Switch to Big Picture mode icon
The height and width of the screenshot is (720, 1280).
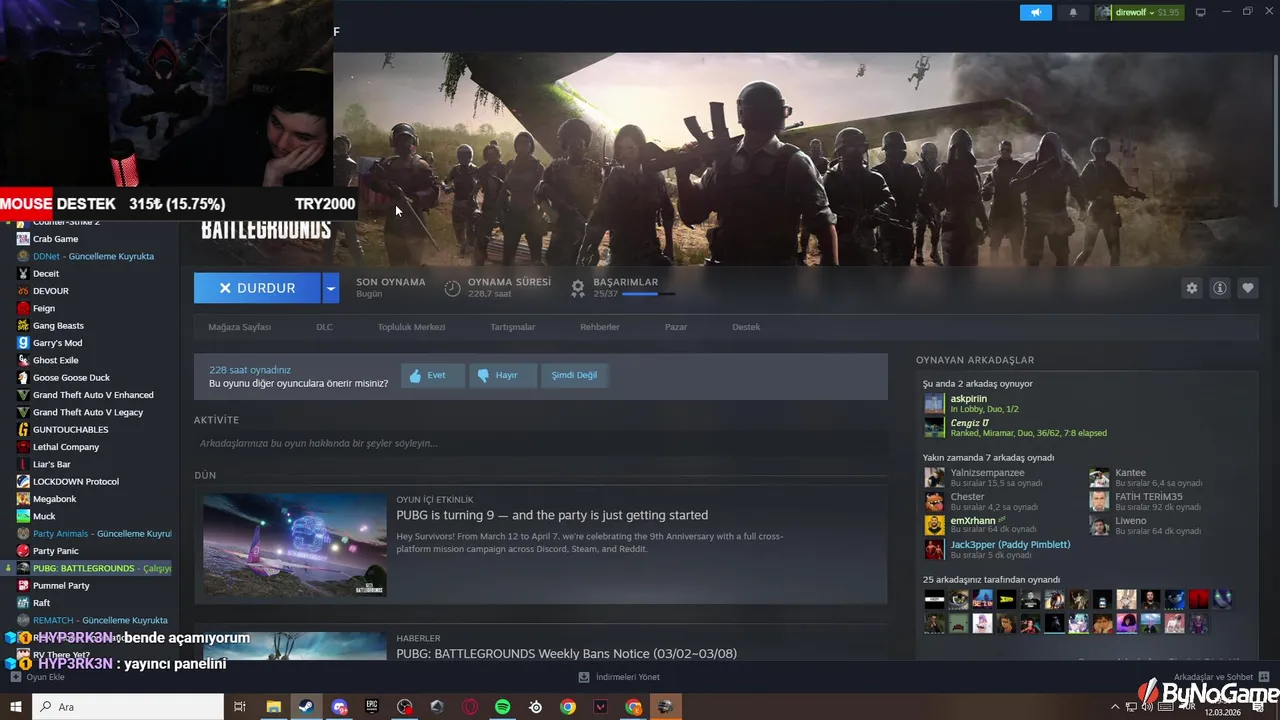(1201, 12)
